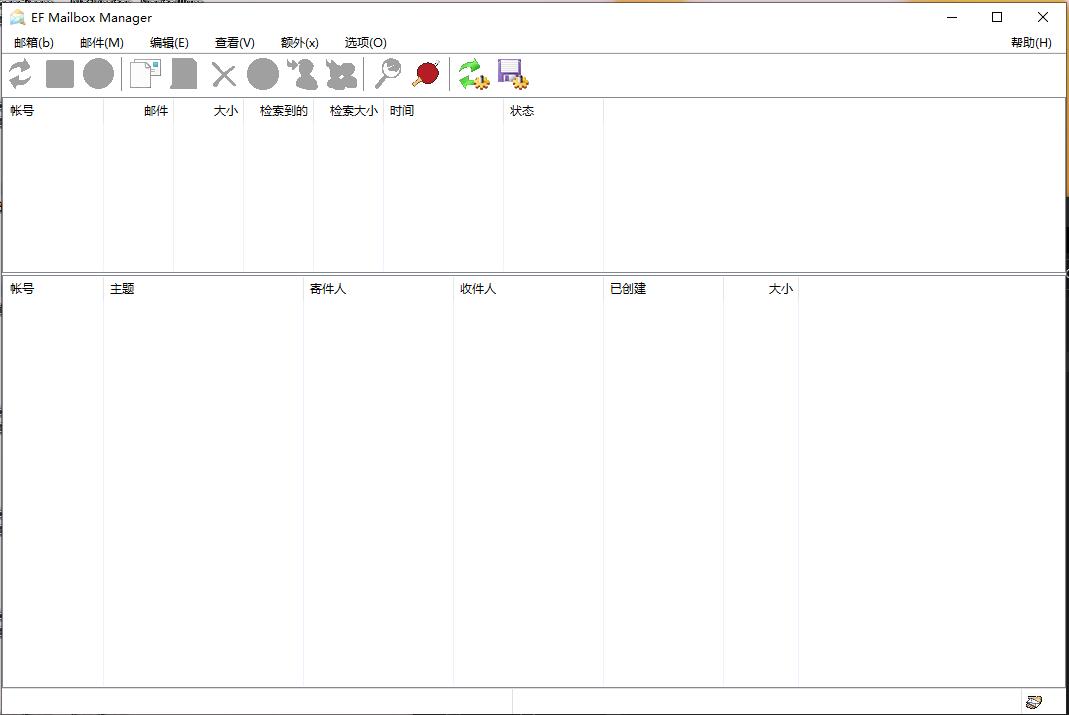Sort mailboxes by the 大小 column header

pyautogui.click(x=226, y=111)
